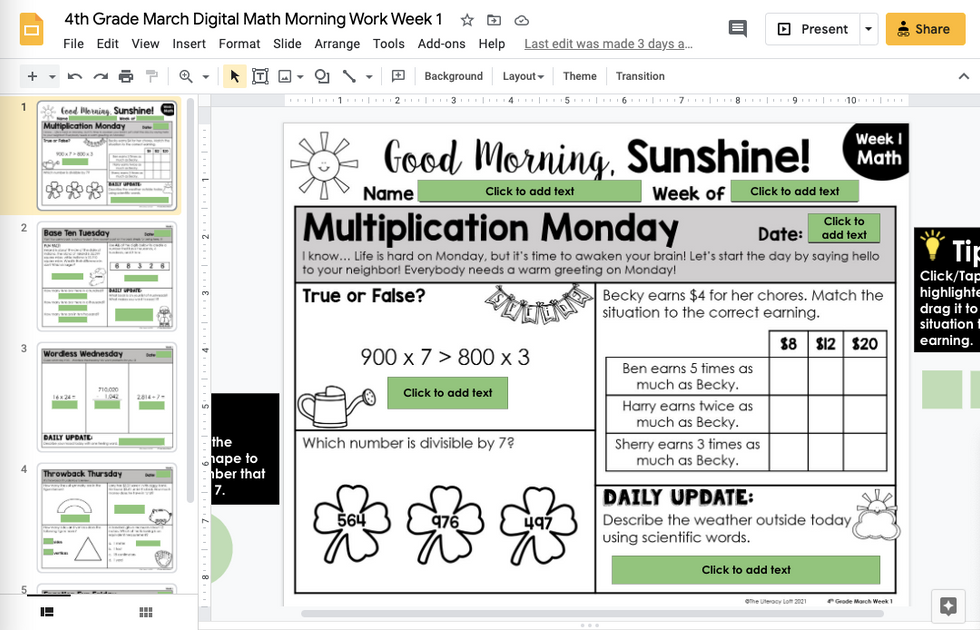980x630 pixels.
Task: Open the Format menu
Action: click(239, 44)
